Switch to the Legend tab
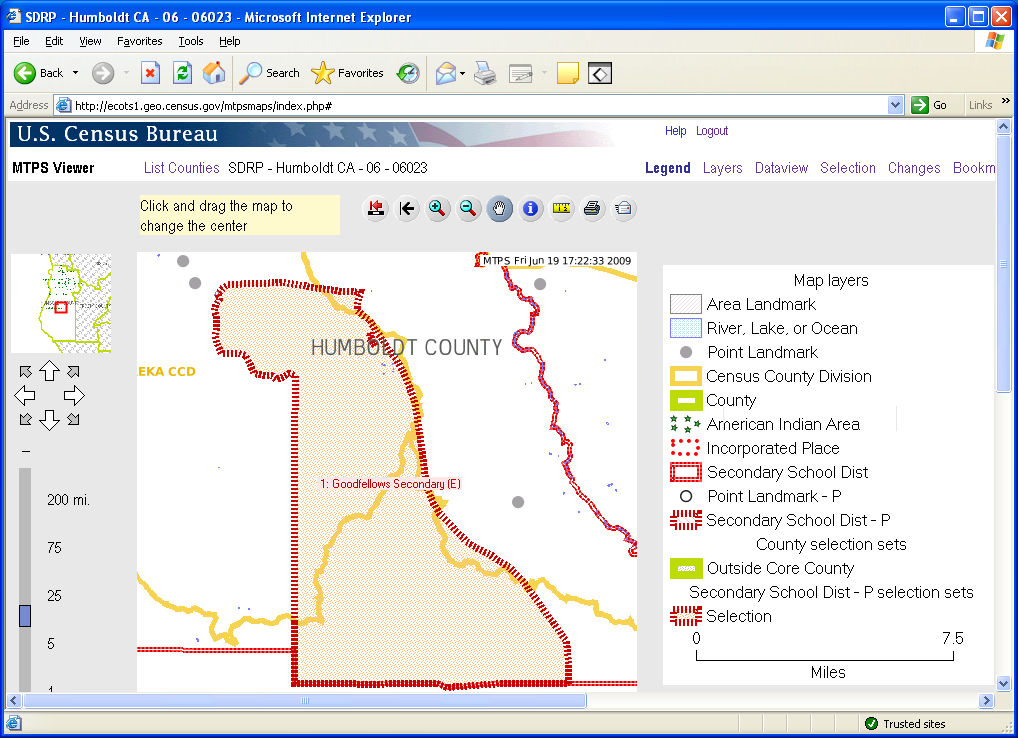The image size is (1018, 738). click(667, 168)
